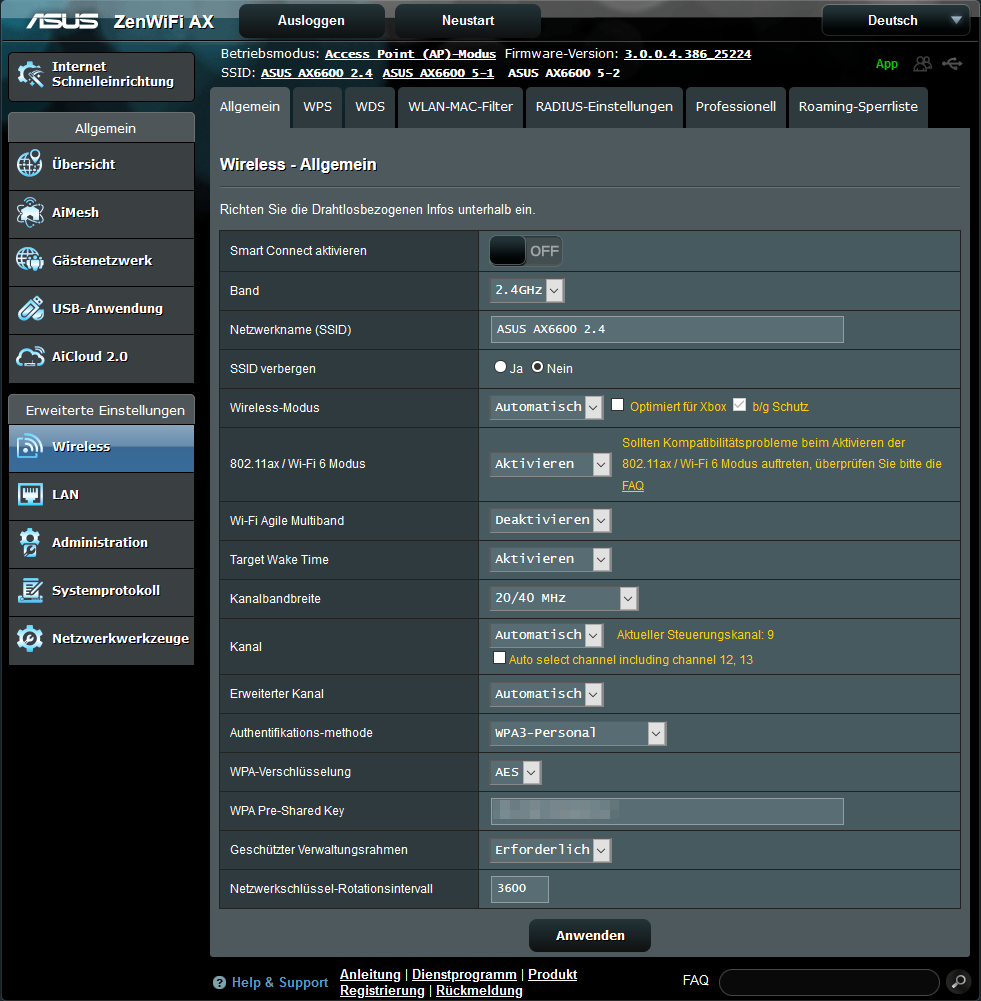981x1001 pixels.
Task: Check the Optimiert für Xbox checkbox
Action: [617, 405]
